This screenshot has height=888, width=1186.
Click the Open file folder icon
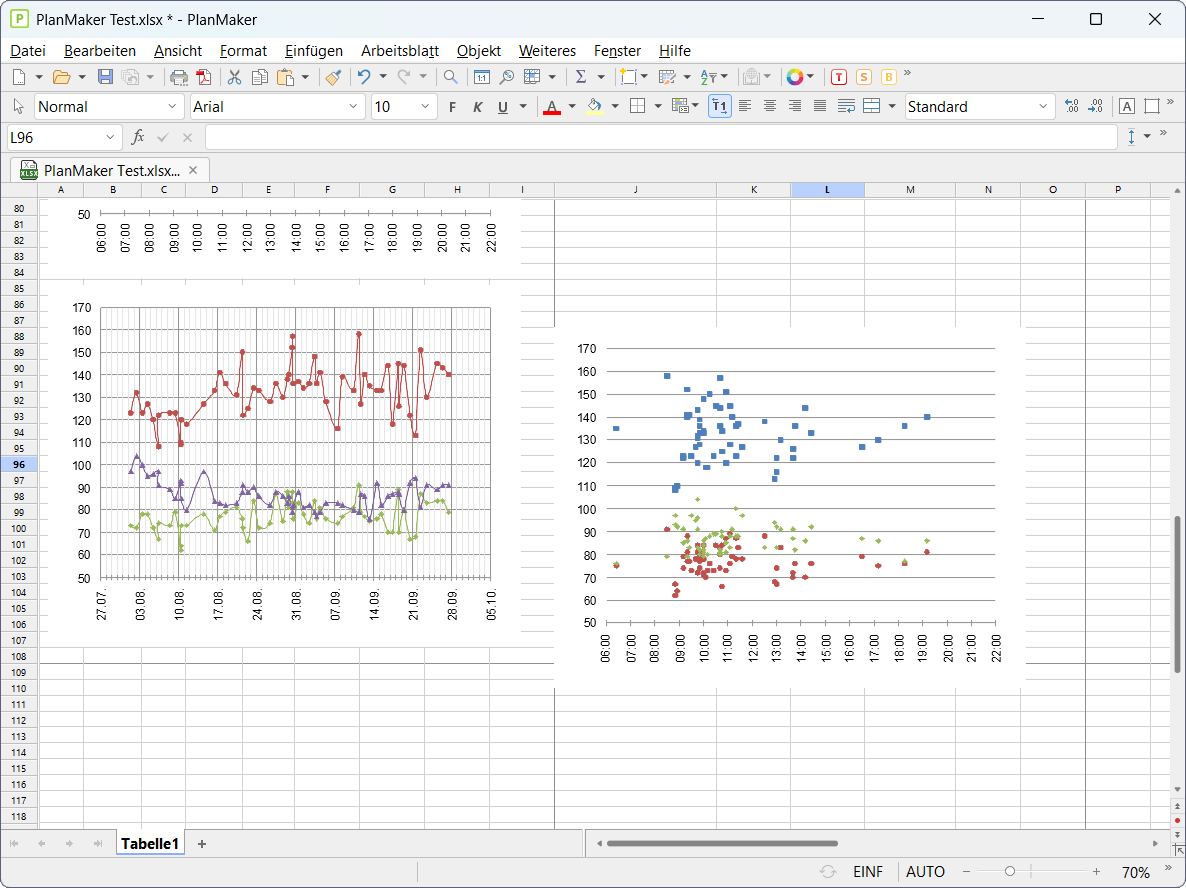61,76
